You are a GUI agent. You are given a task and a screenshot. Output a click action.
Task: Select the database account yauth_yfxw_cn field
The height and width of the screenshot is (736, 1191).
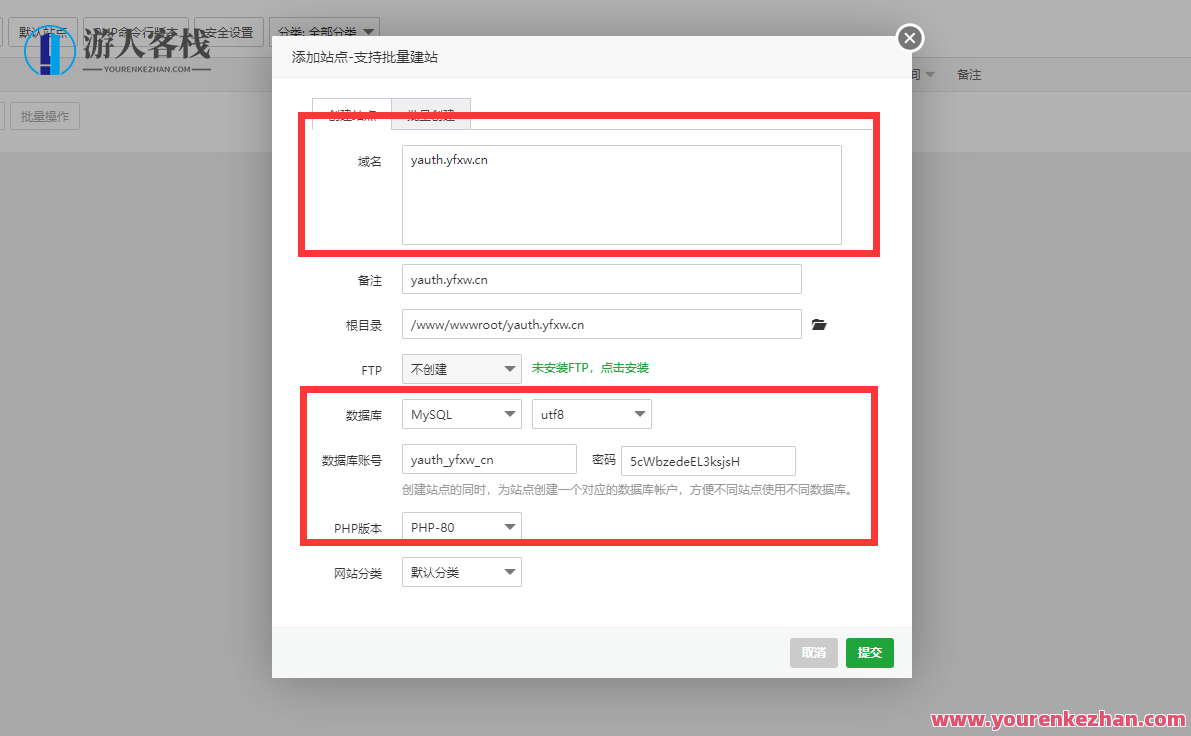(488, 459)
